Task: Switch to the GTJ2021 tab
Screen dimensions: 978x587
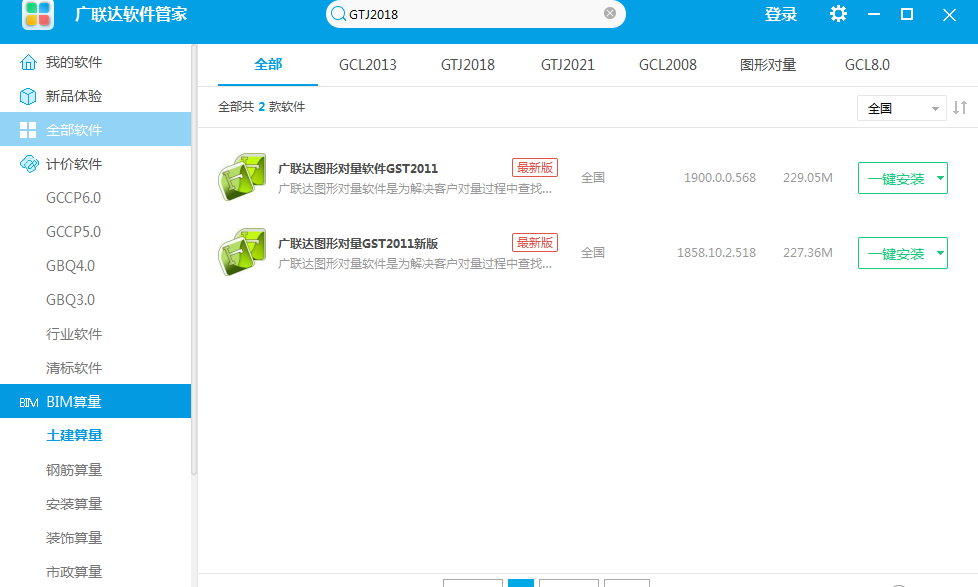Action: (x=568, y=65)
